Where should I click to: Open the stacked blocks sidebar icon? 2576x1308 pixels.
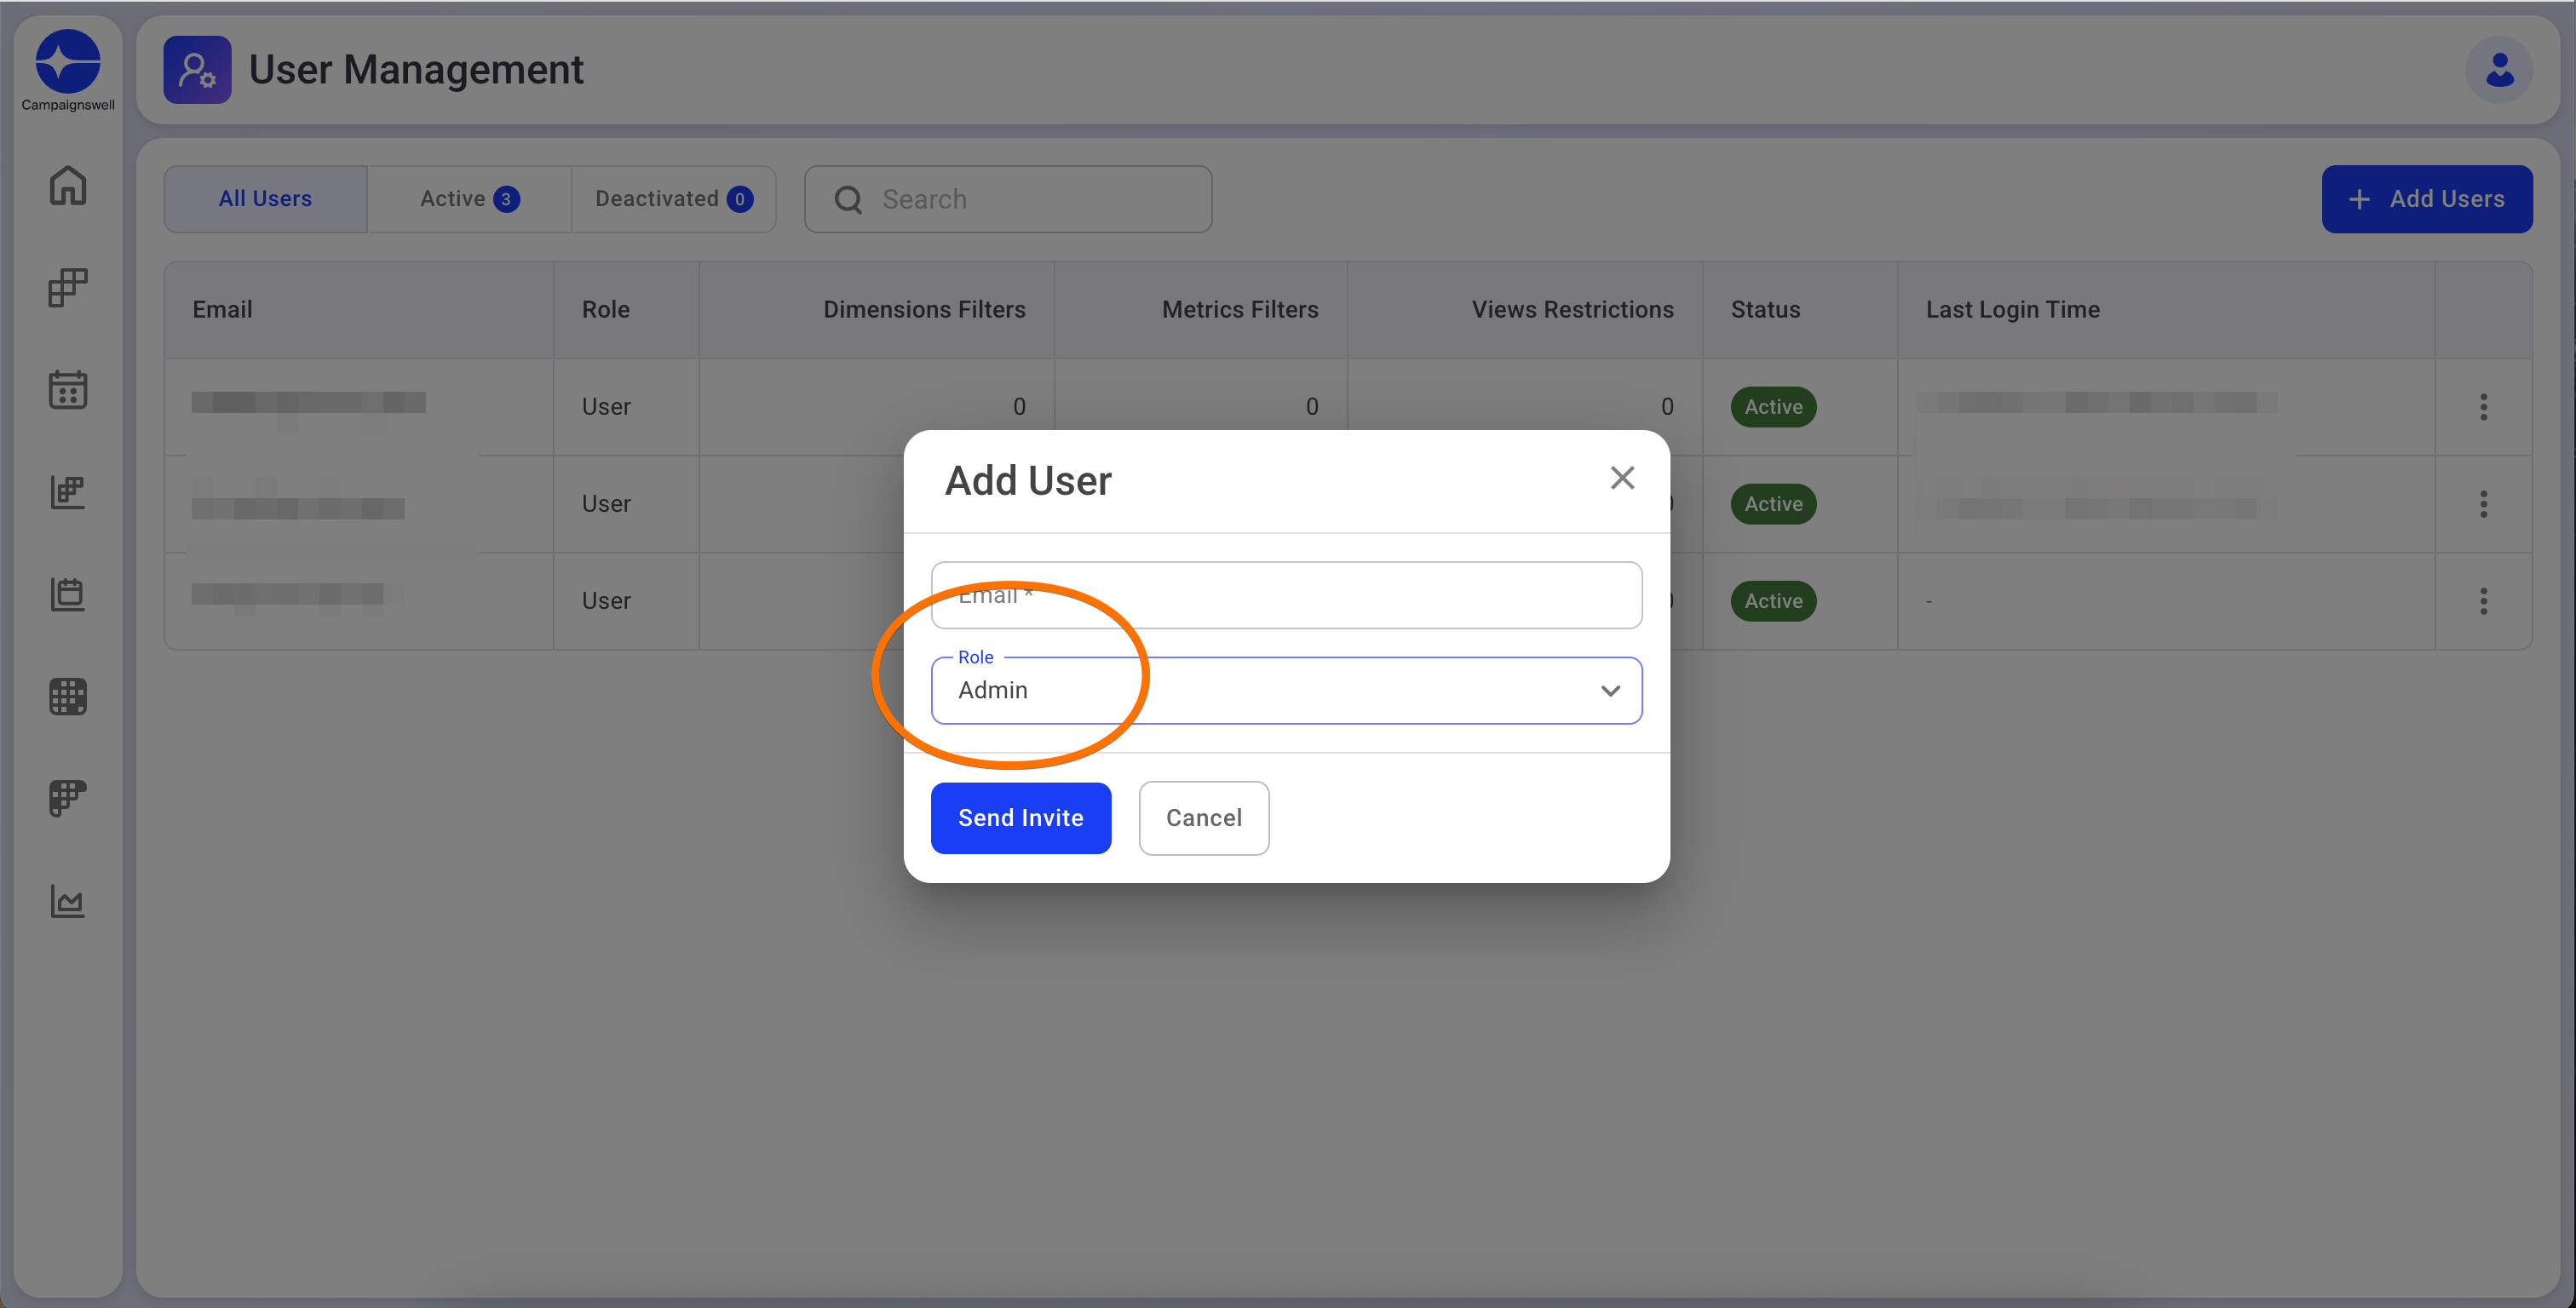(67, 288)
